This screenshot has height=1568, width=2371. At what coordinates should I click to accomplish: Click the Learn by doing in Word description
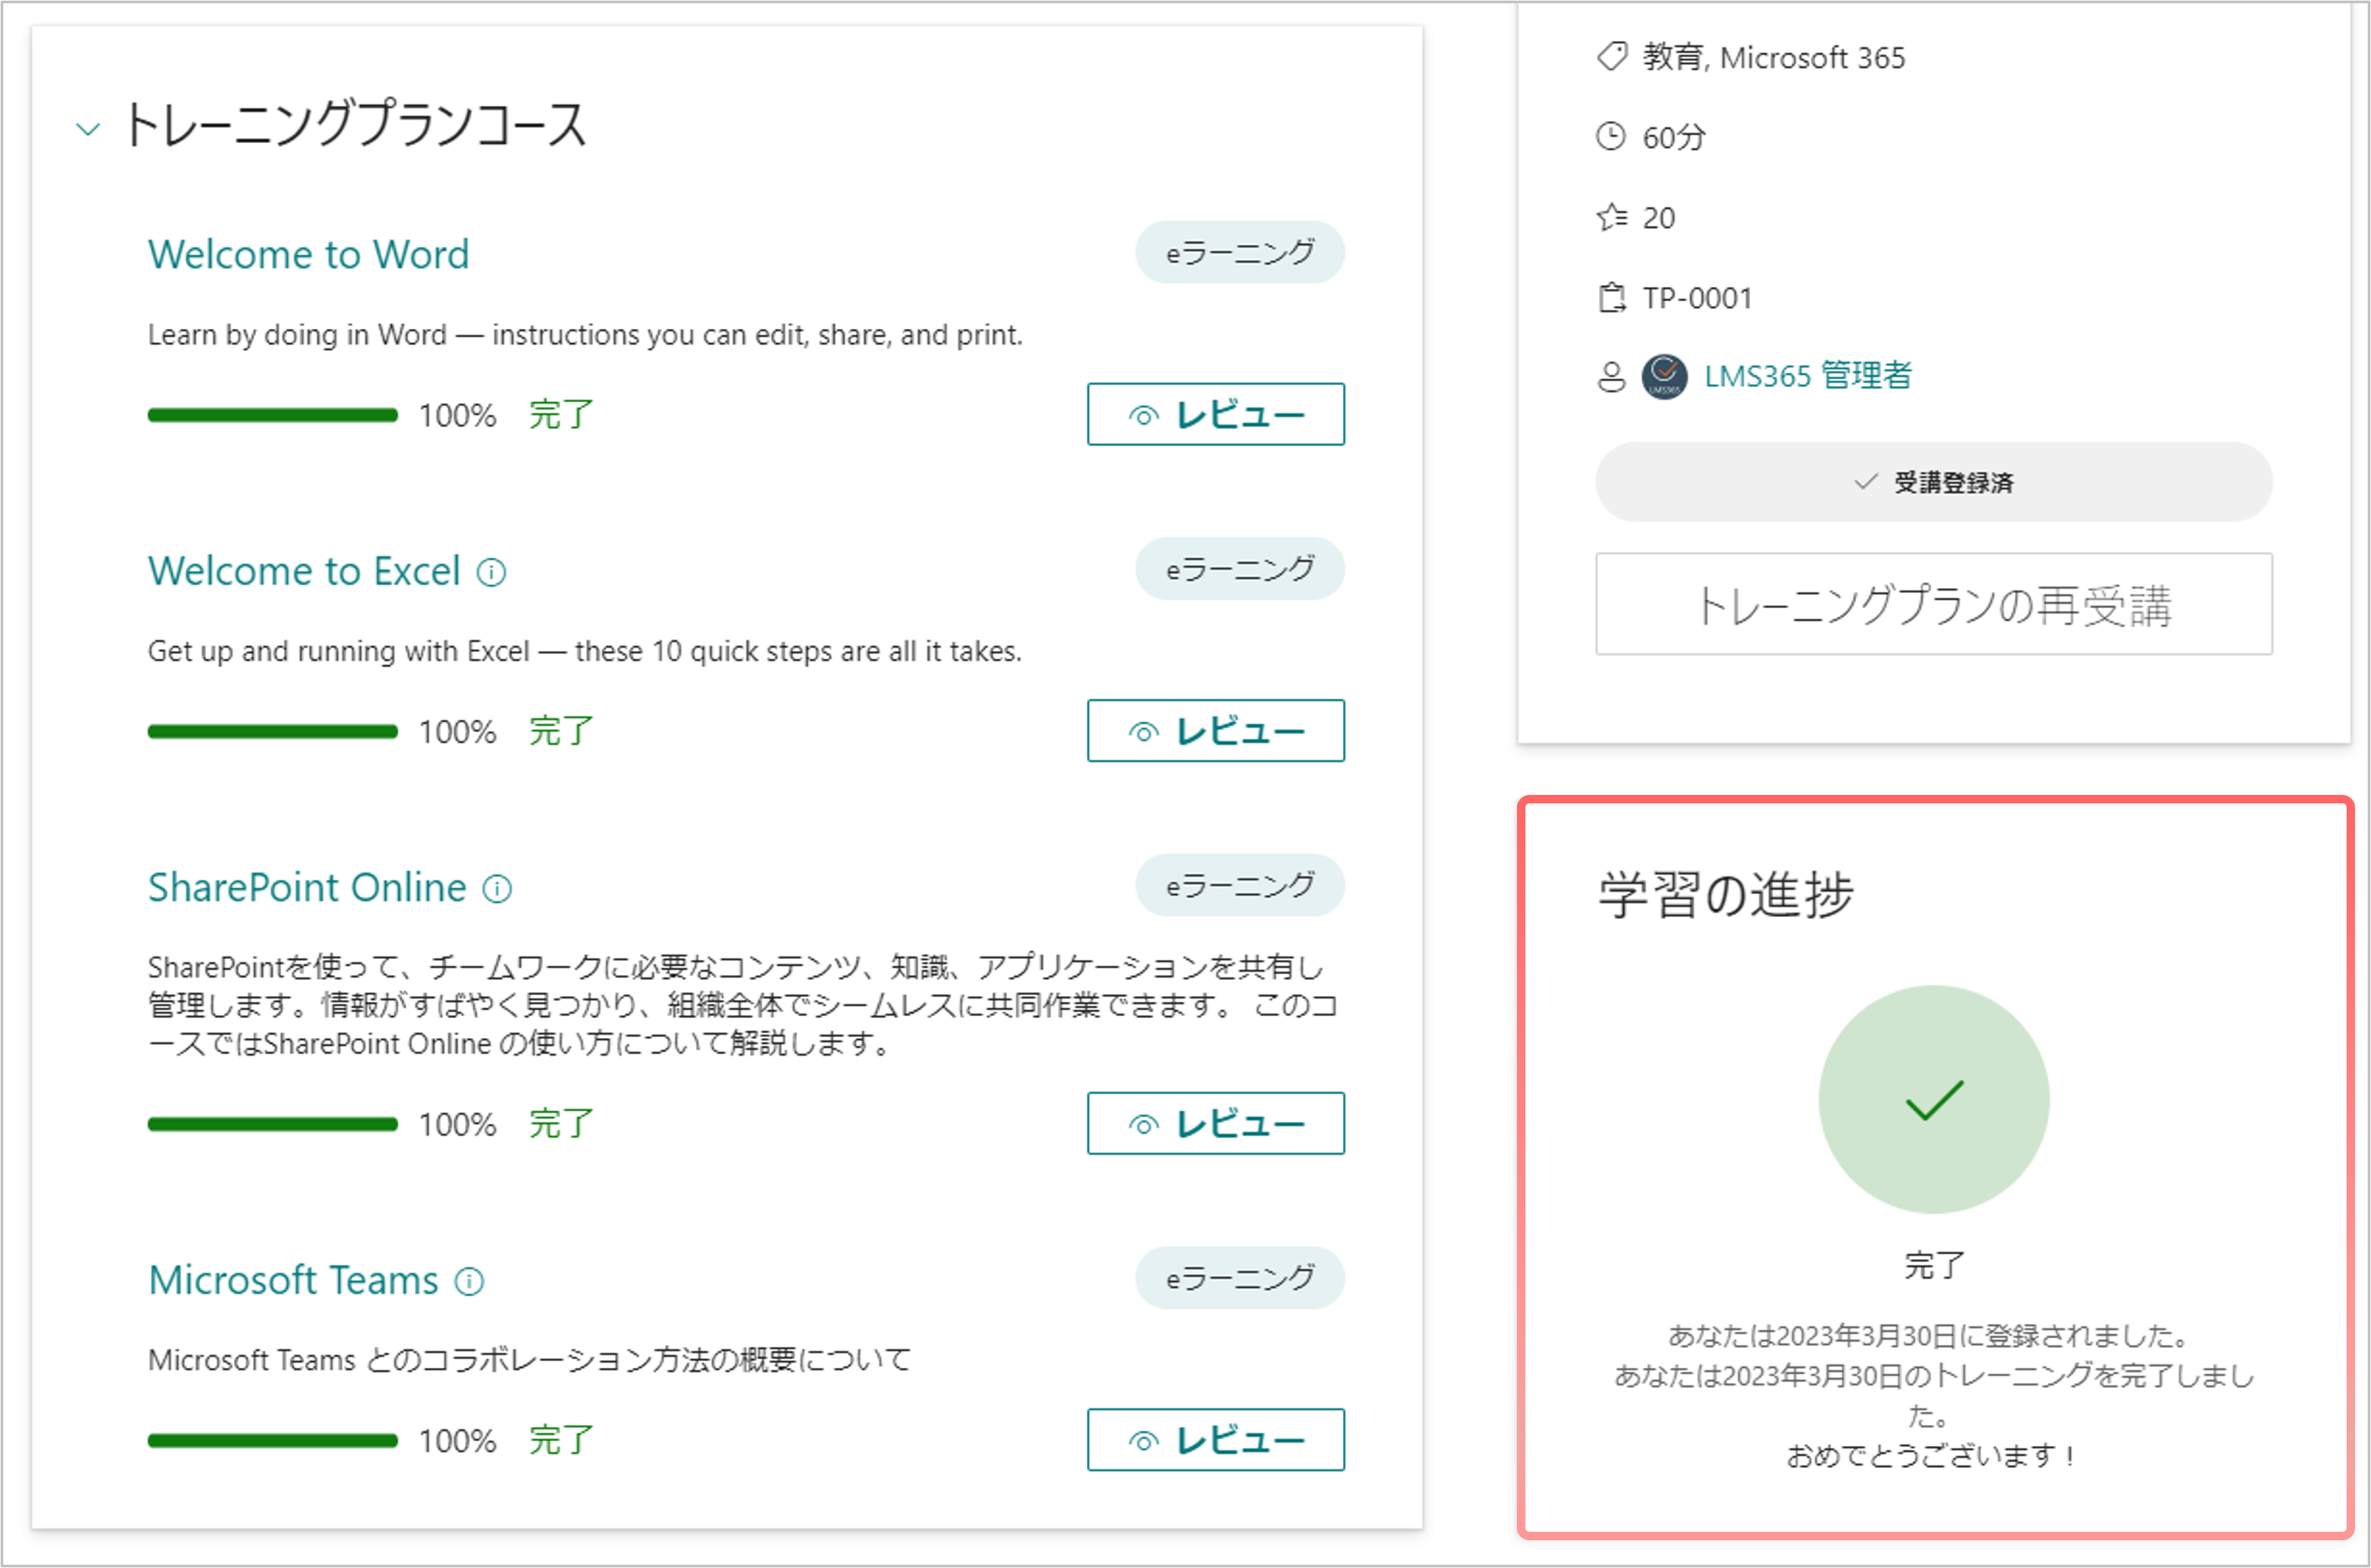585,335
